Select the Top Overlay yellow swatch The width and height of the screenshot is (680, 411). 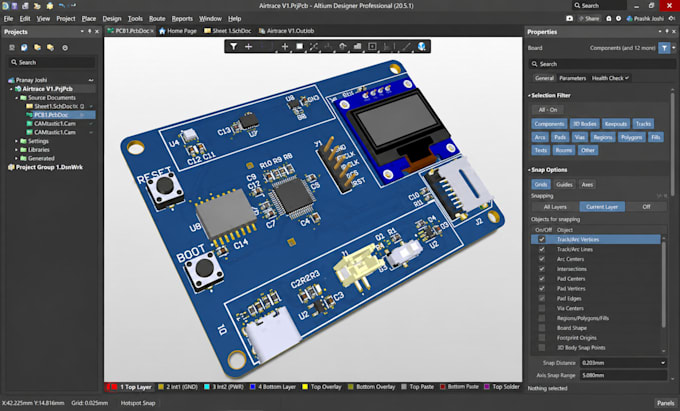pos(305,387)
